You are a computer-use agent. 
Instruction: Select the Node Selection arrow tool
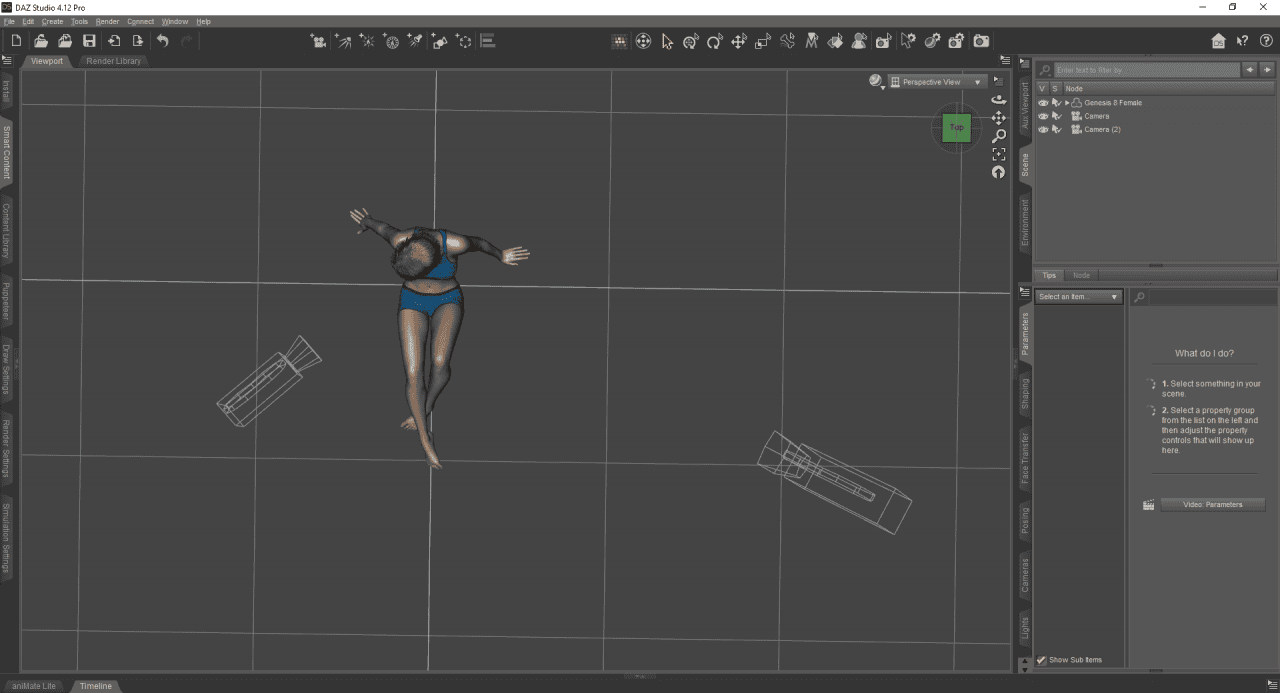tap(667, 41)
